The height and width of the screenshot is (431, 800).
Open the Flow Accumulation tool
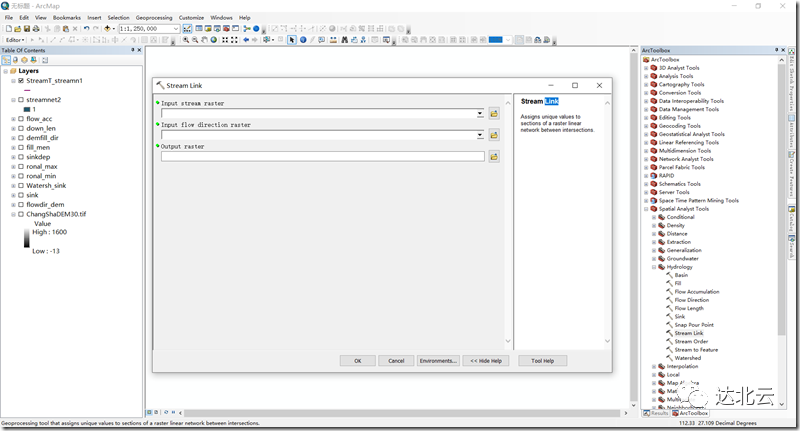tap(696, 292)
